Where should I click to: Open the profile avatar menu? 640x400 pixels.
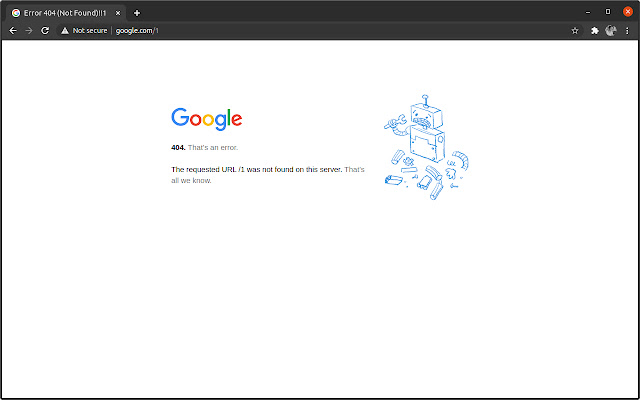pyautogui.click(x=611, y=30)
